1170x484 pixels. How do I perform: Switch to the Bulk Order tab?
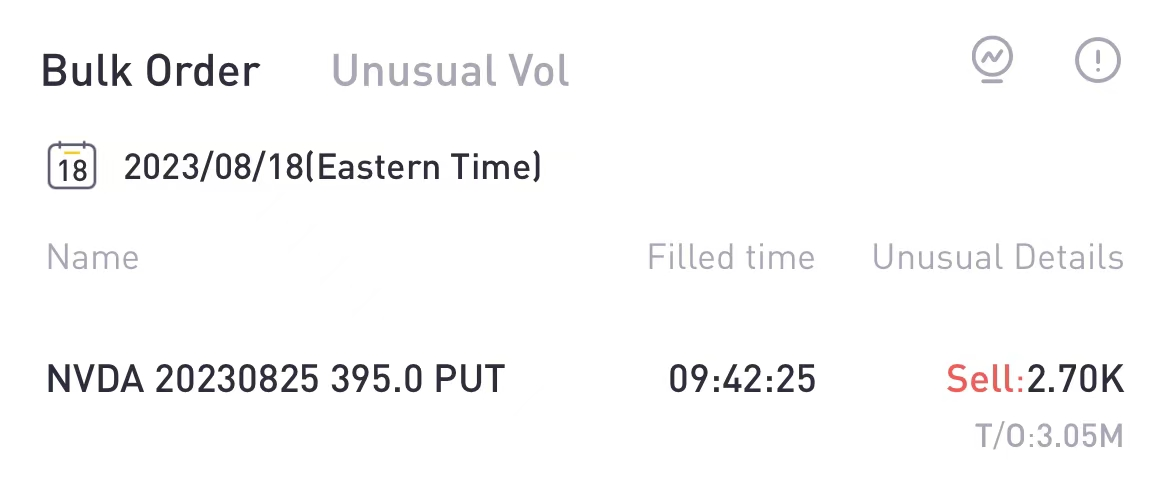tap(150, 71)
